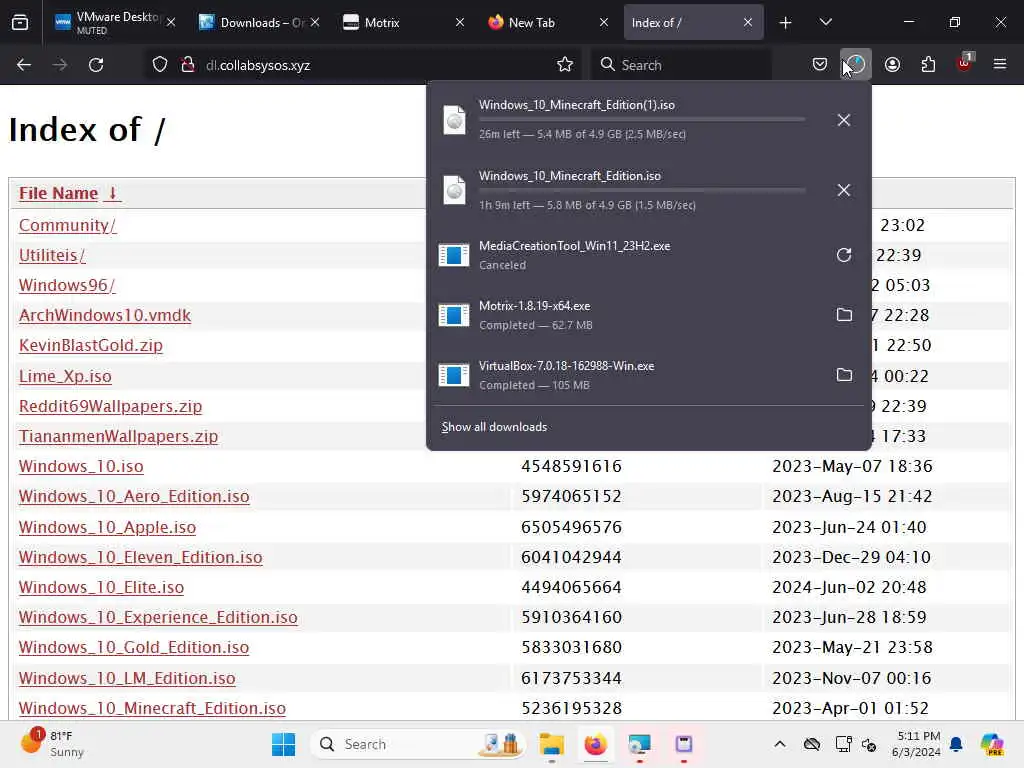The width and height of the screenshot is (1024, 768).
Task: Open the uBlock Origin extension icon
Action: click(965, 63)
